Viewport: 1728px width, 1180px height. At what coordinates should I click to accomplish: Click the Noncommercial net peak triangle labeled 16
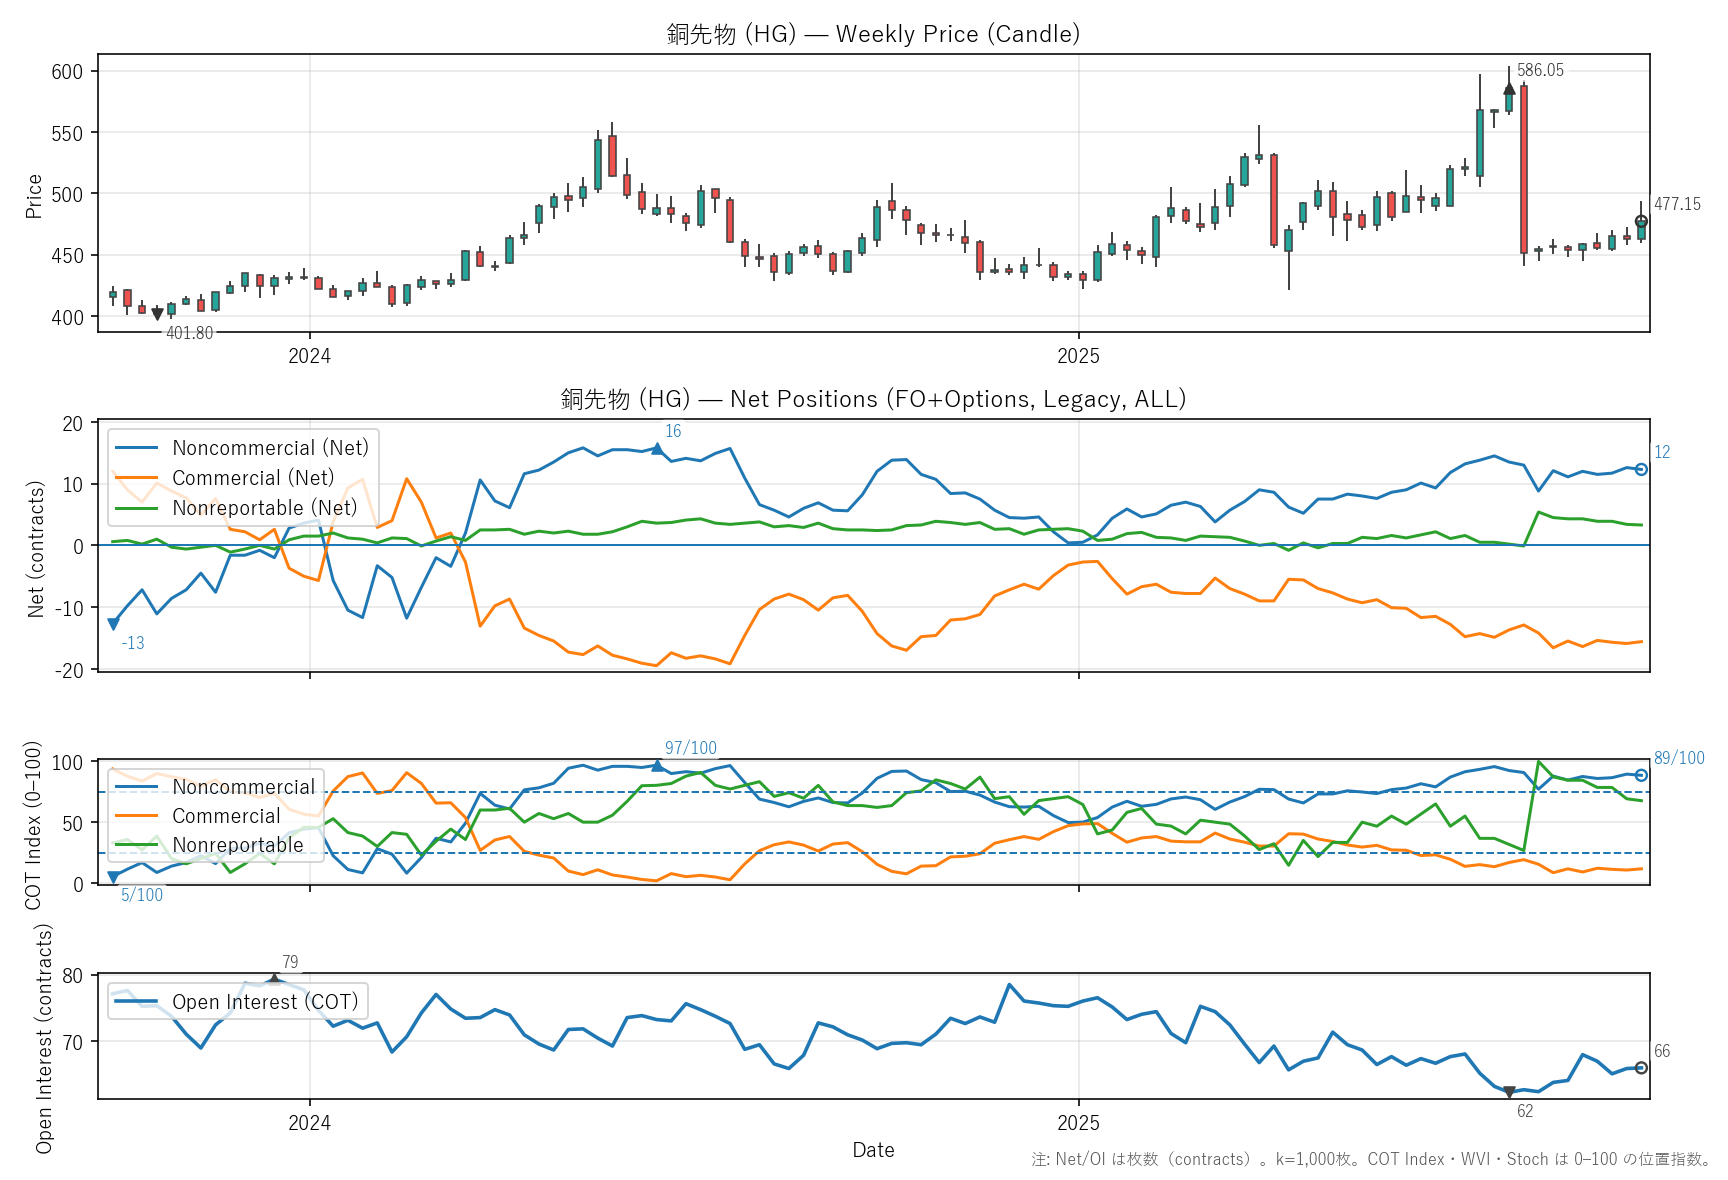pos(657,449)
